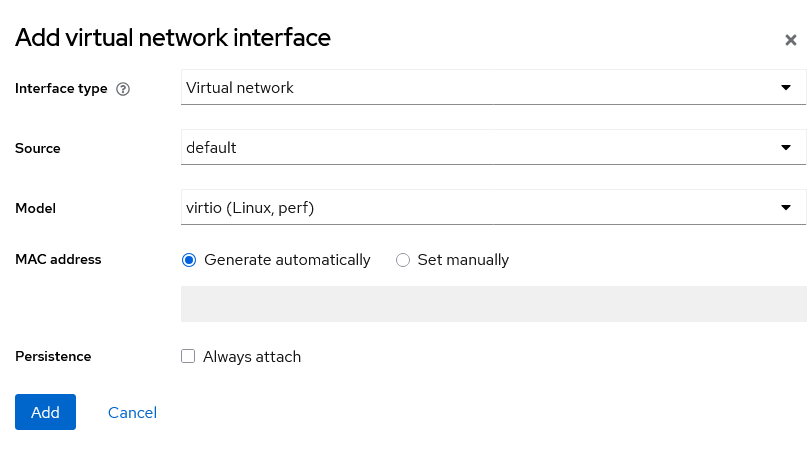
Task: Open the Virtual network interface type dropdown
Action: (480, 88)
